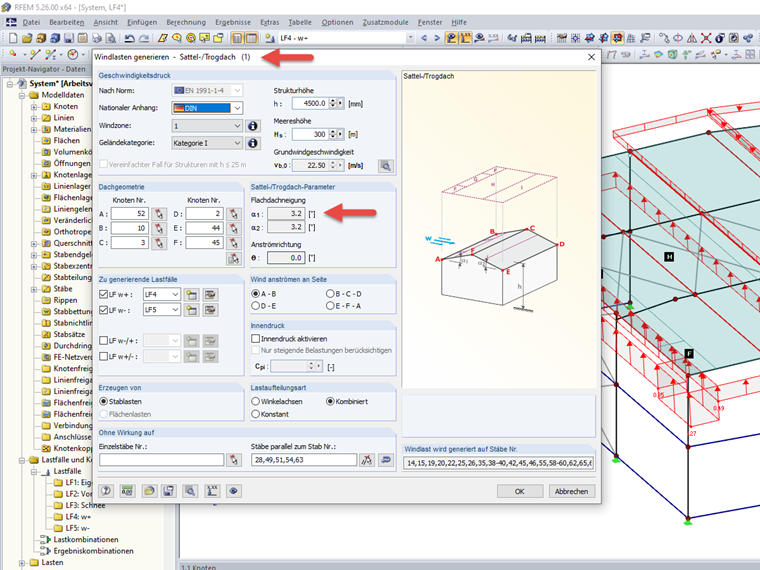760x570 pixels.
Task: Click load-from-folder icon in dialog footer
Action: [x=149, y=491]
